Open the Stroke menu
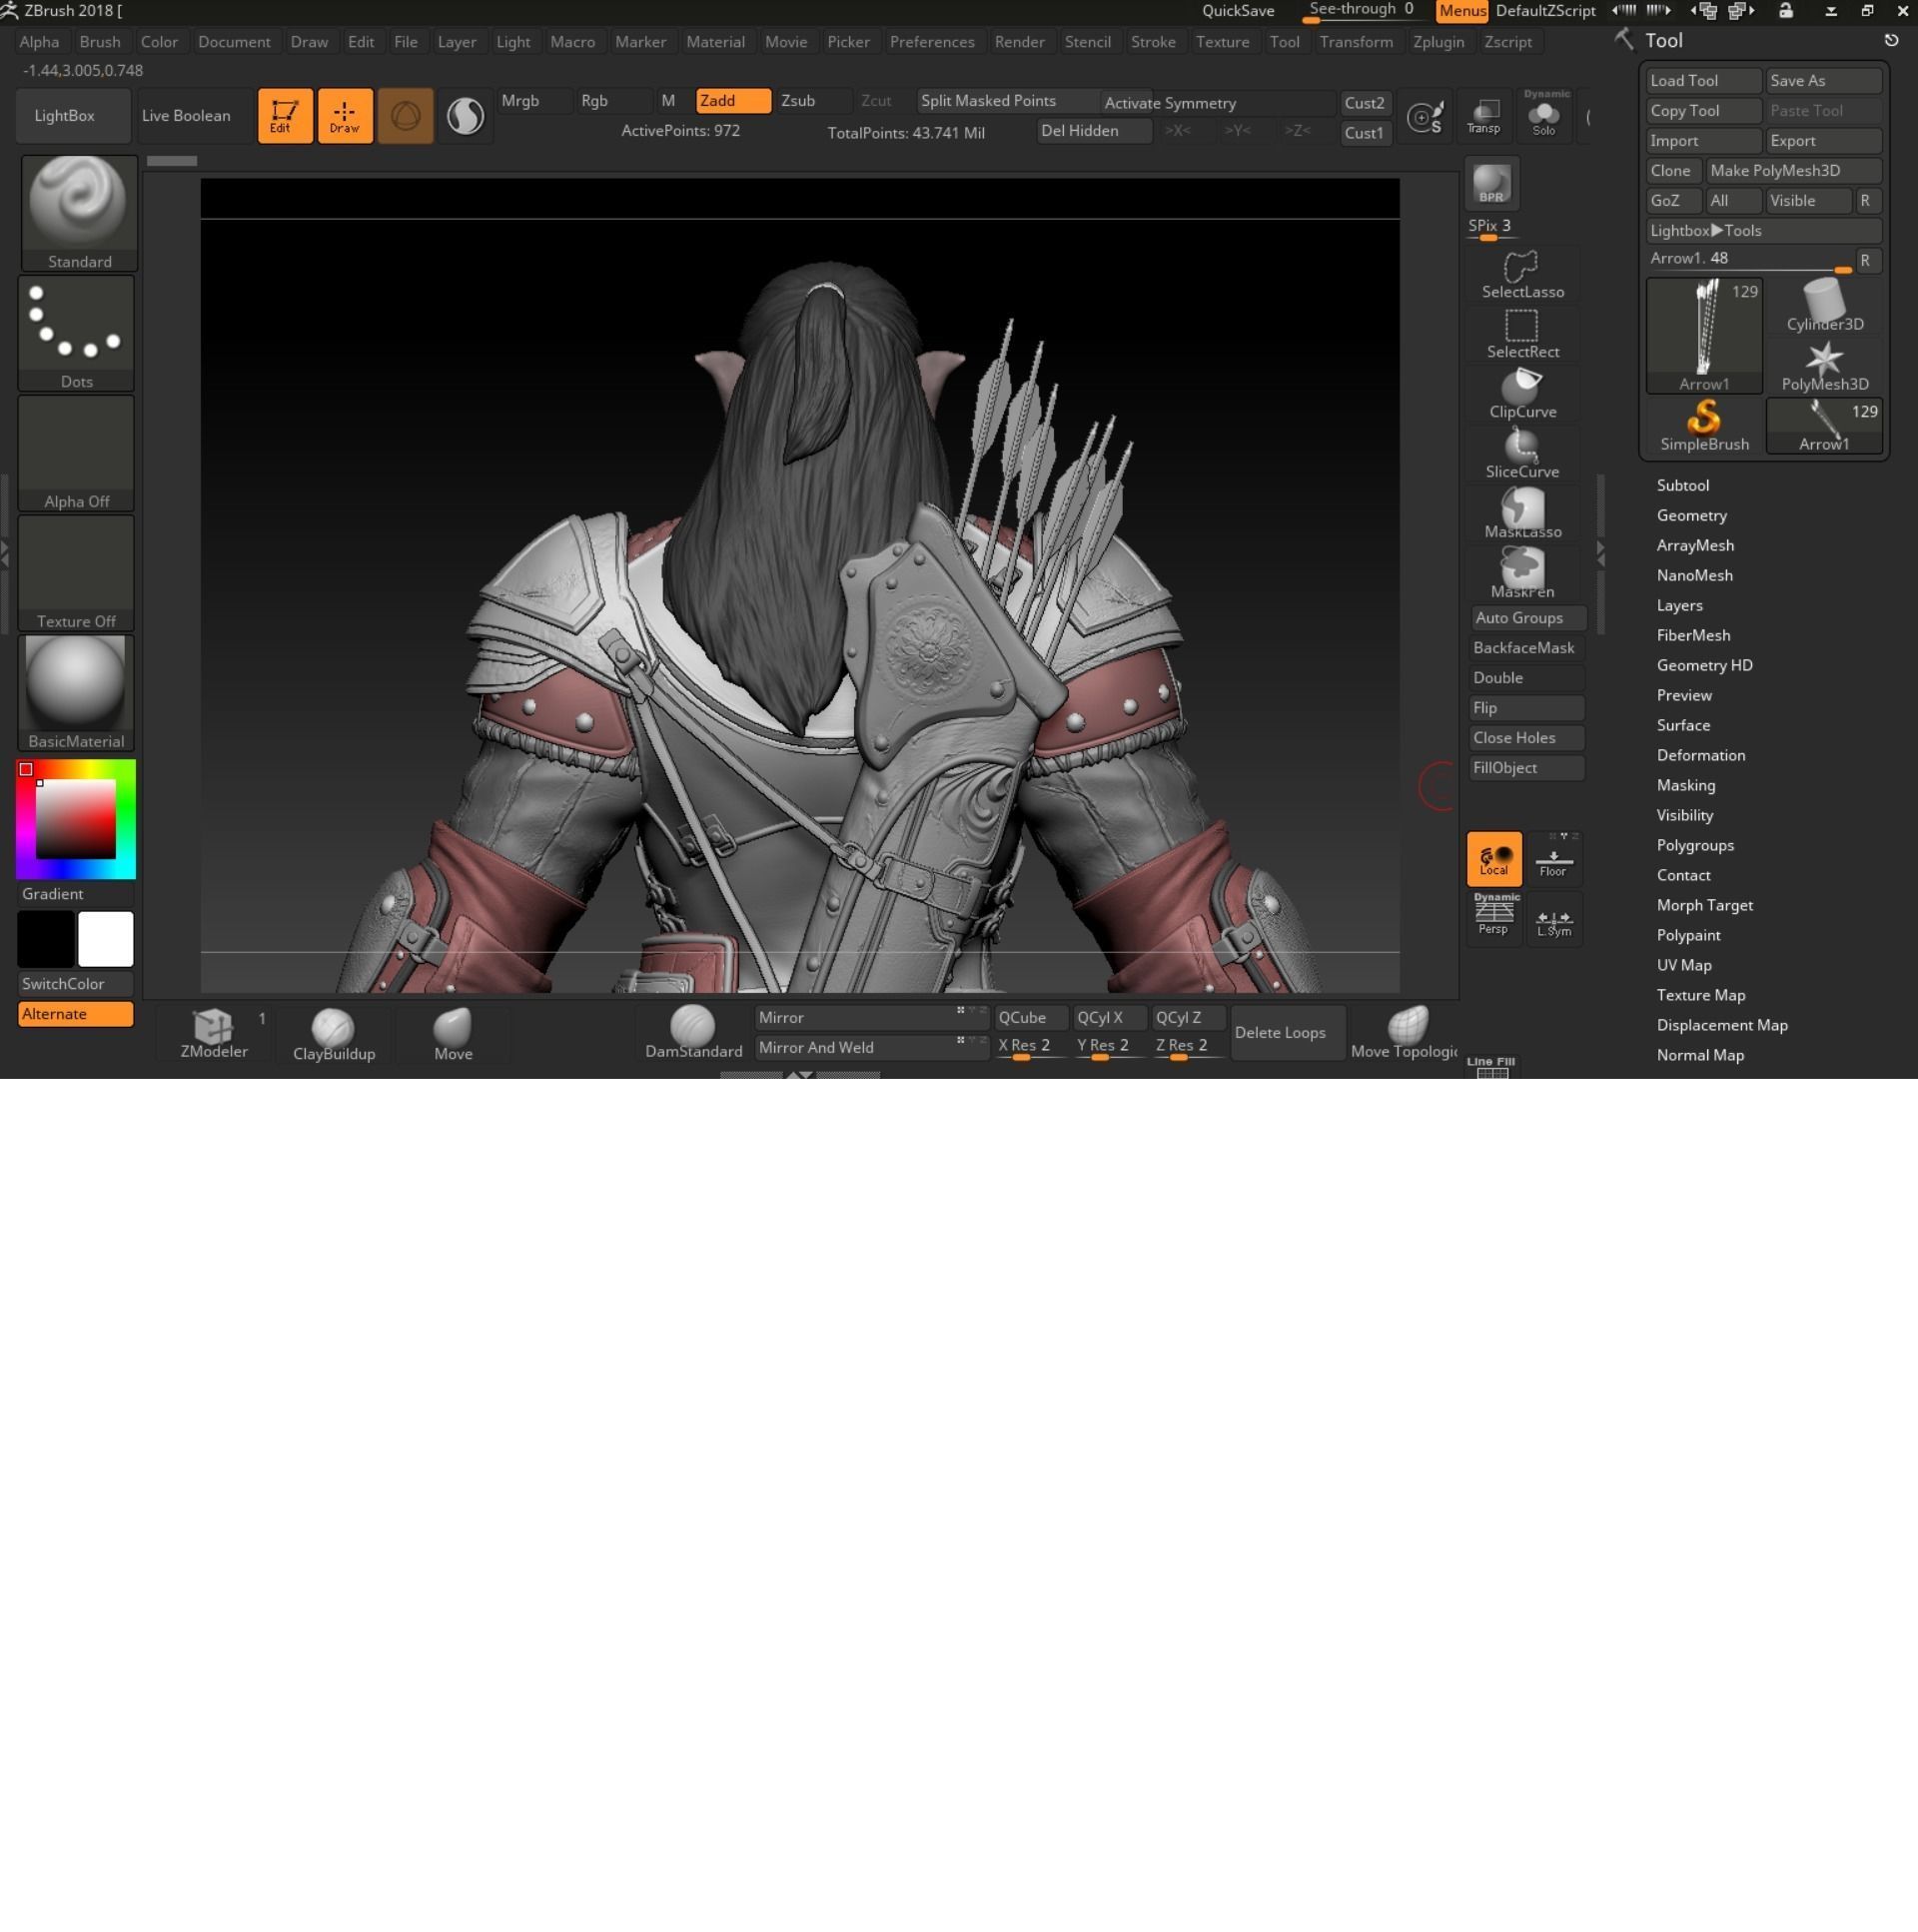This screenshot has height=1932, width=1918. pos(1153,42)
